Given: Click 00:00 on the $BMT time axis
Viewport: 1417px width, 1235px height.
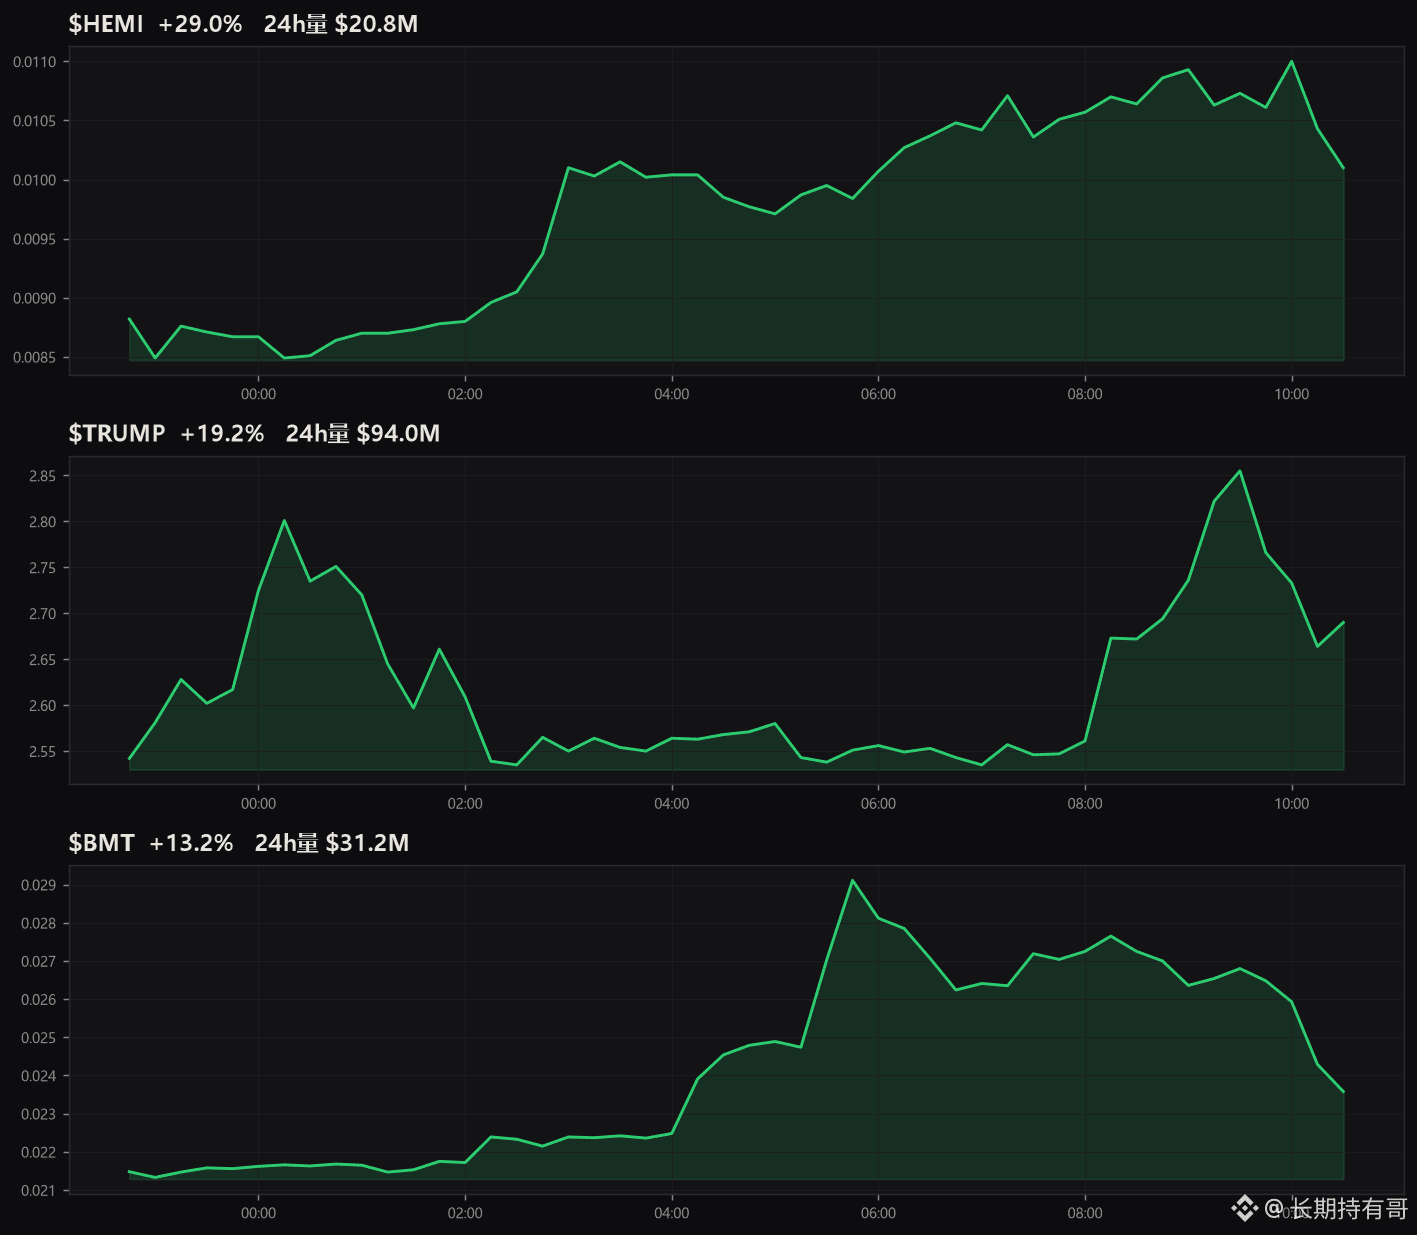Looking at the screenshot, I should 258,1213.
